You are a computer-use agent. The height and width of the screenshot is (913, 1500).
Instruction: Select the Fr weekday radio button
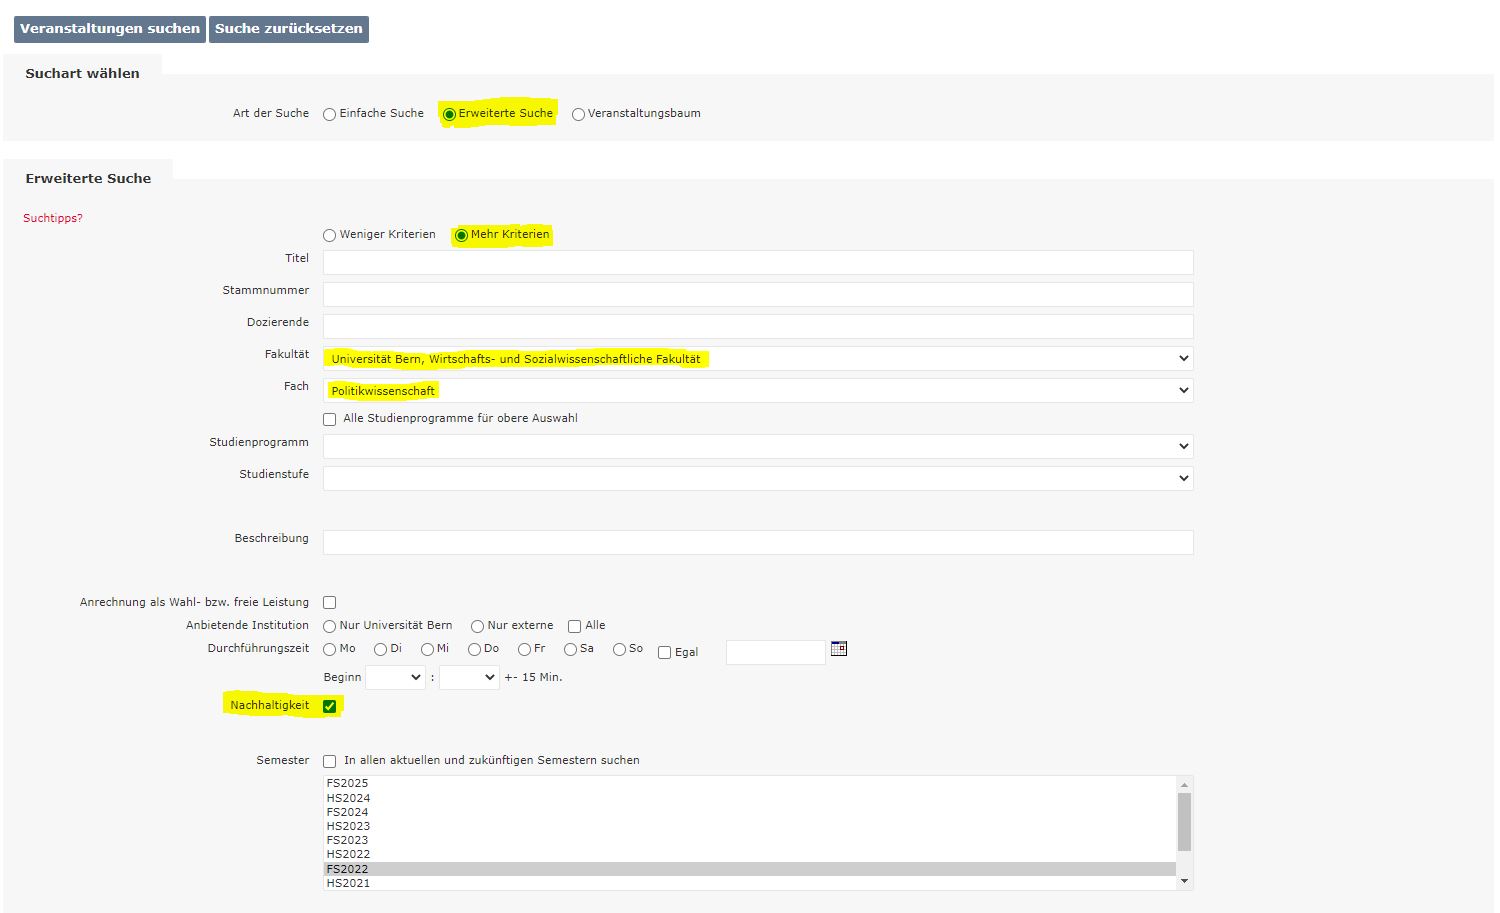coord(524,650)
